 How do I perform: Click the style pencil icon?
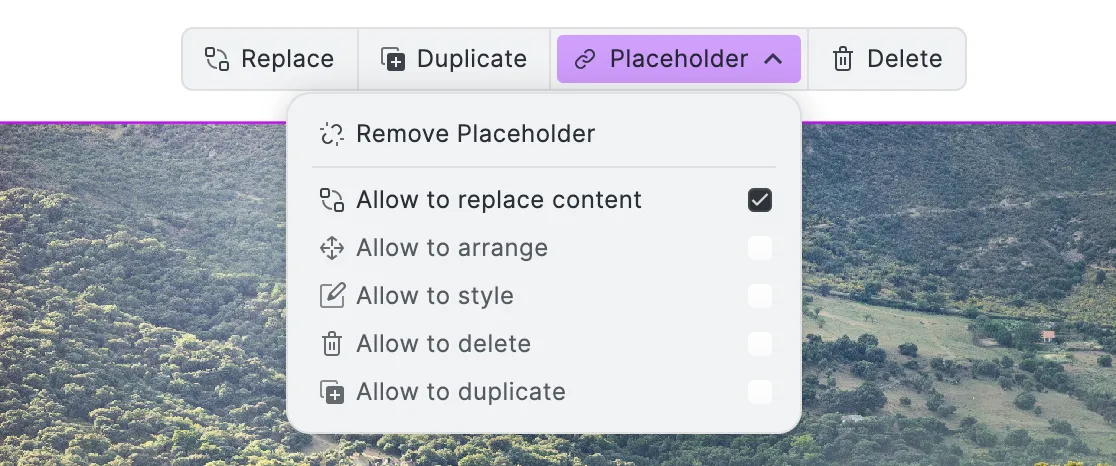point(332,296)
